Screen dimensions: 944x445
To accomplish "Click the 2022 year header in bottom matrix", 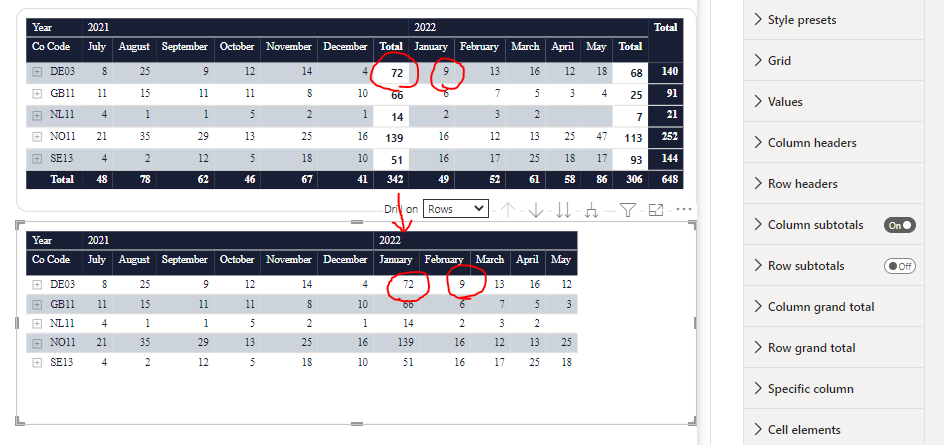I will click(390, 240).
